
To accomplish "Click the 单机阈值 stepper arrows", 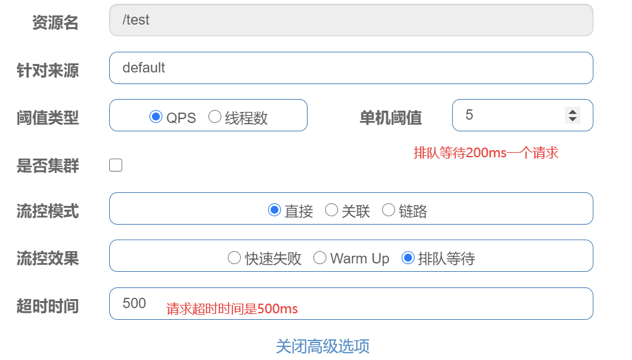I will pos(572,115).
